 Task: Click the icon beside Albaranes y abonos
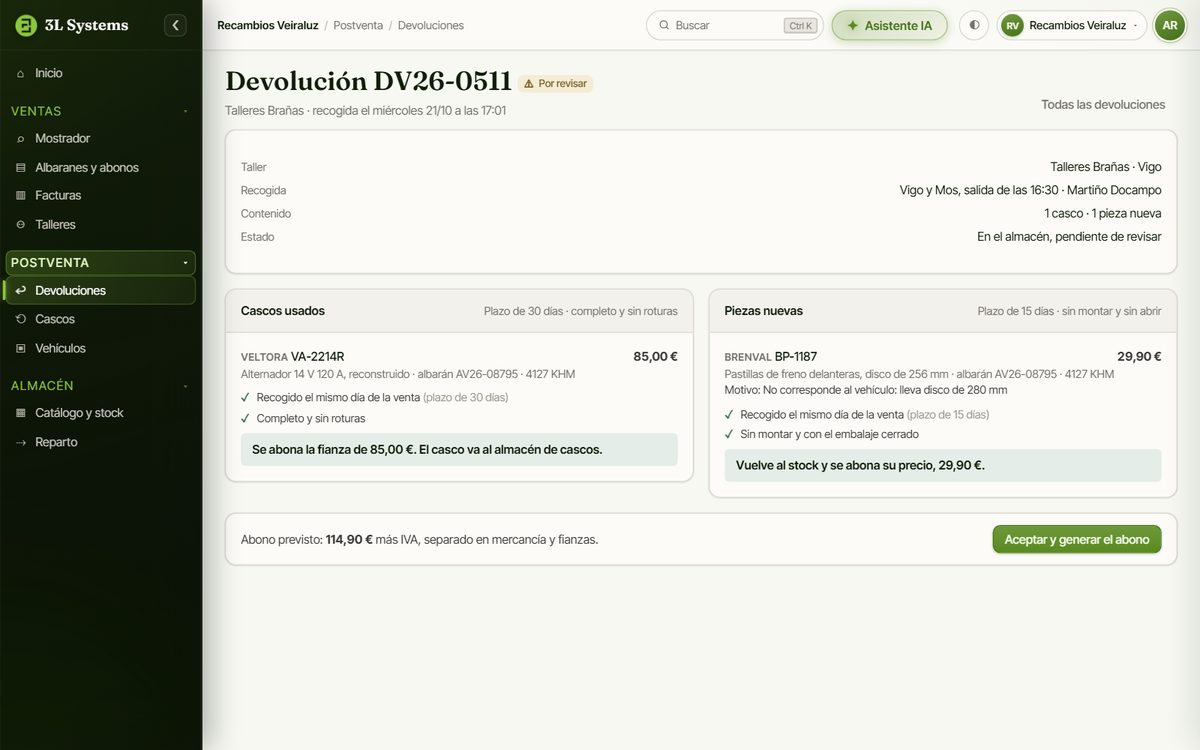pyautogui.click(x=21, y=167)
